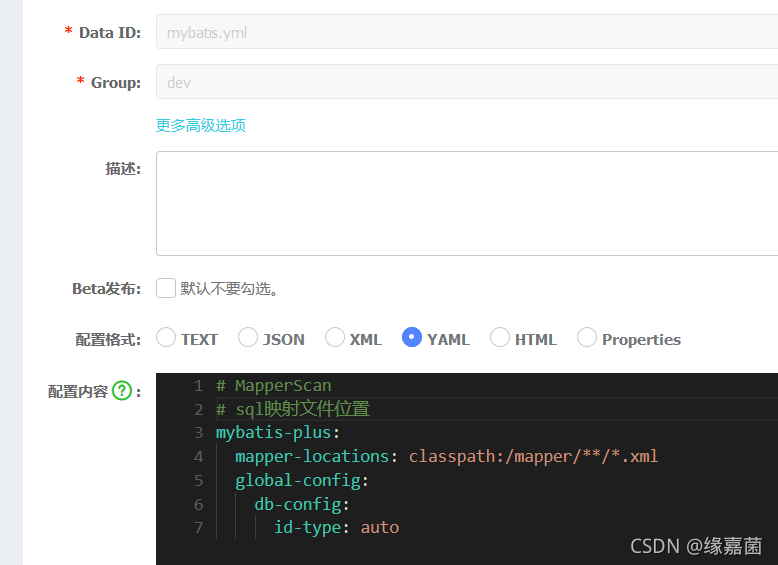Click the 'mybatis-plus:' line in editor
The height and width of the screenshot is (565, 778).
click(x=278, y=433)
